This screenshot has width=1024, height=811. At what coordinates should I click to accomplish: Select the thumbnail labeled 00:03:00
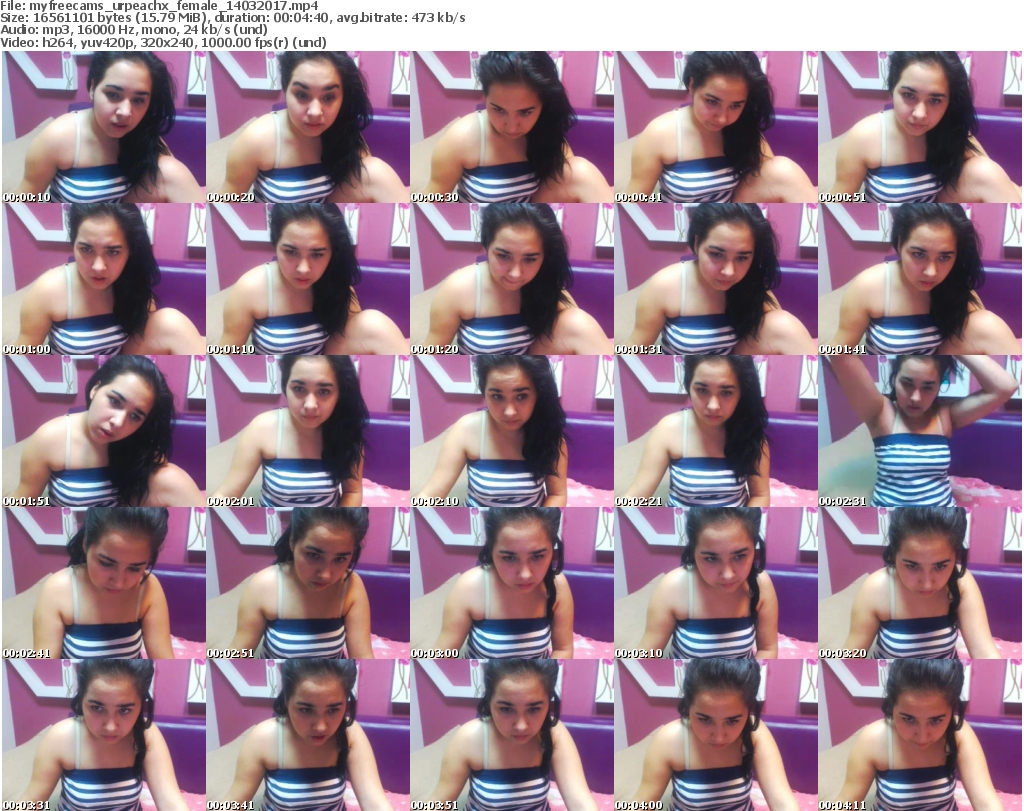[x=512, y=583]
